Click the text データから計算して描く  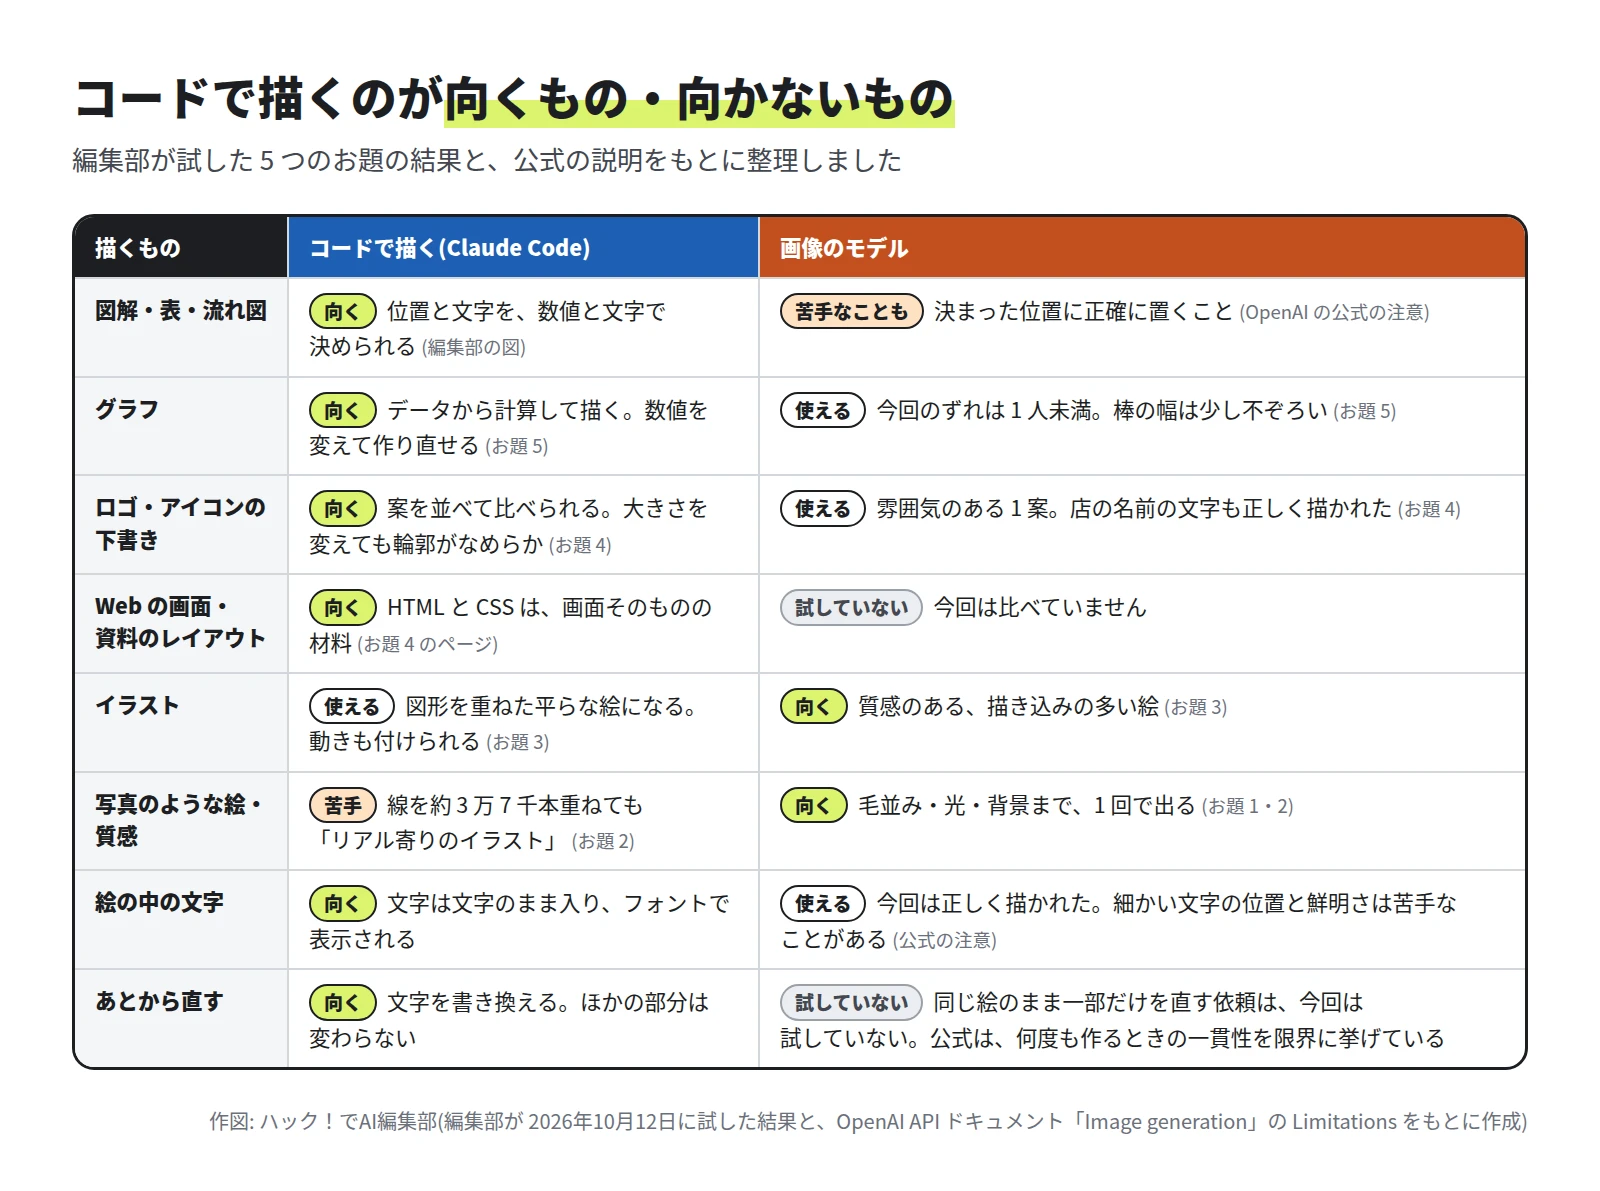pyautogui.click(x=504, y=410)
